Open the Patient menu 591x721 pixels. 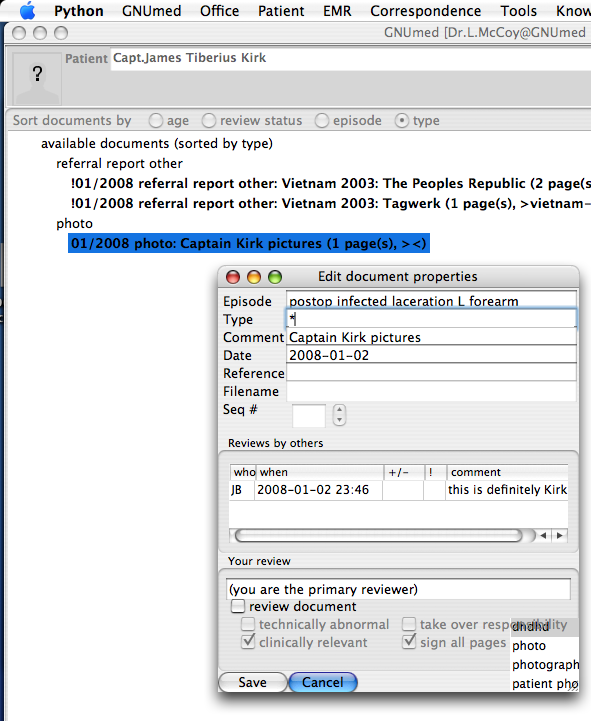pos(281,11)
